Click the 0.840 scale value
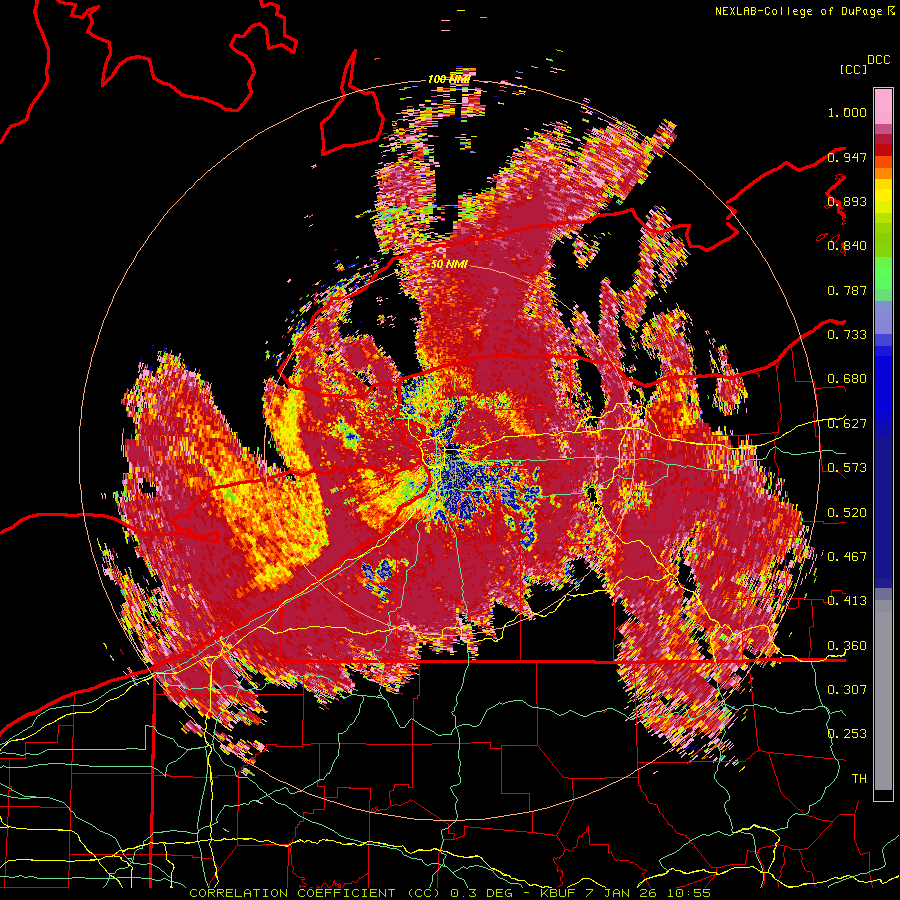 tap(847, 246)
